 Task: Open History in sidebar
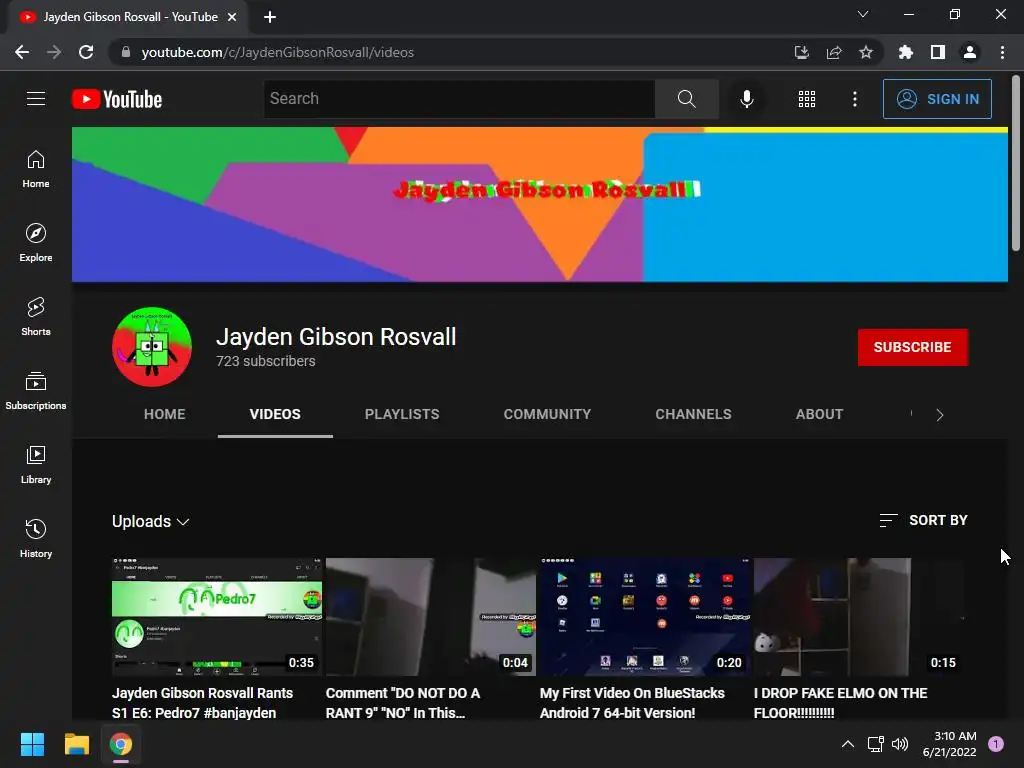[x=36, y=539]
